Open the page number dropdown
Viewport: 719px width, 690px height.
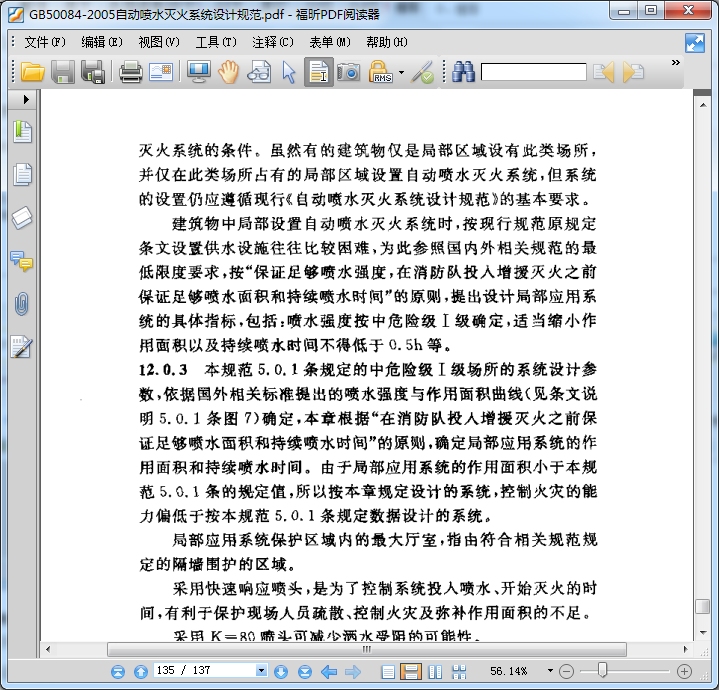(262, 671)
